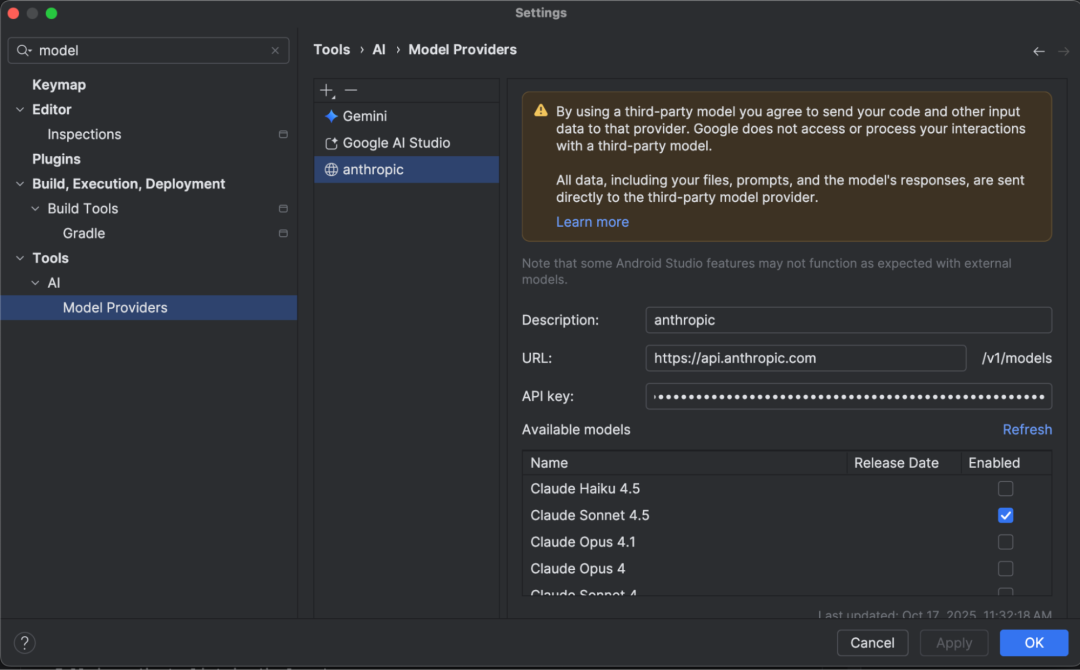
Task: Collapse the Build, Execution, Deployment section
Action: (x=20, y=184)
